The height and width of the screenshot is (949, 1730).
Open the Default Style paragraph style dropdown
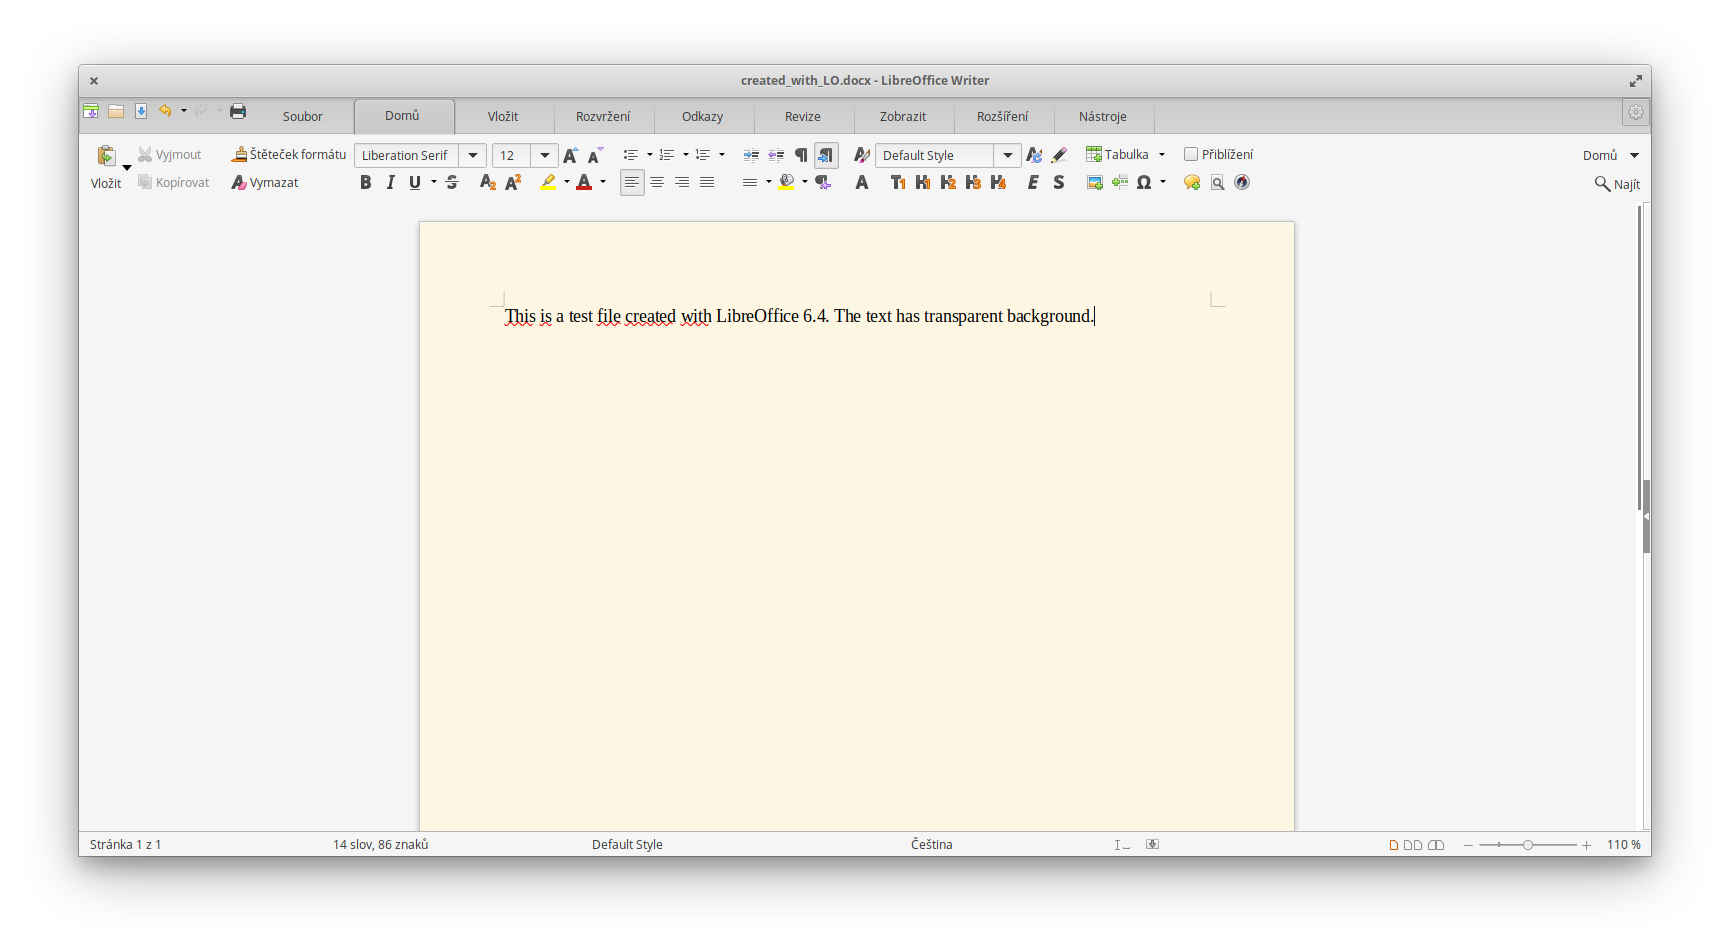click(1008, 155)
